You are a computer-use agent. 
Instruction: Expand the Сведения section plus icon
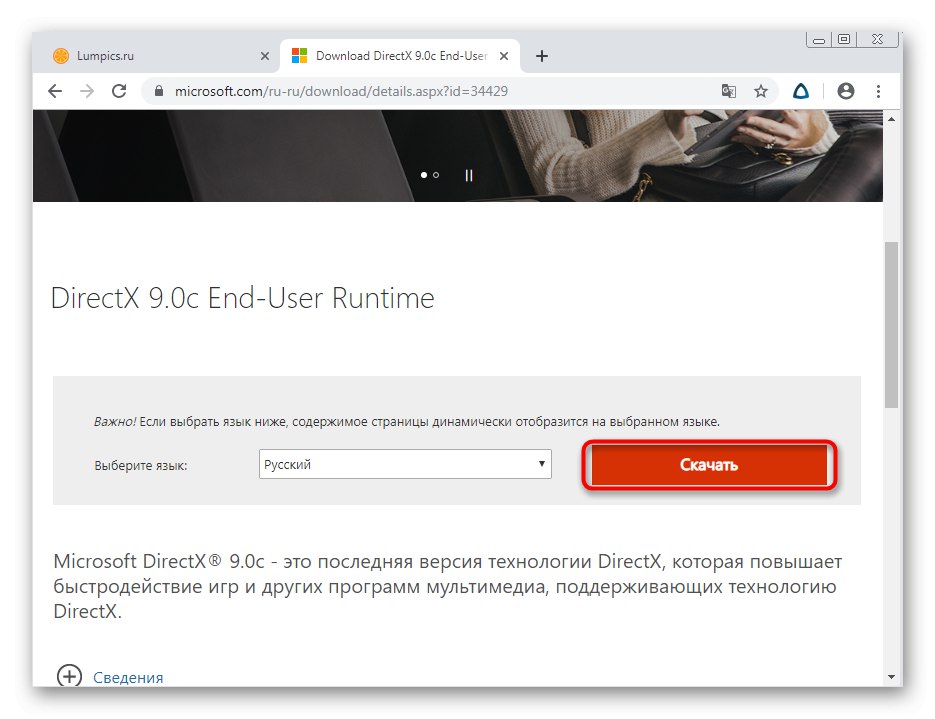[69, 677]
